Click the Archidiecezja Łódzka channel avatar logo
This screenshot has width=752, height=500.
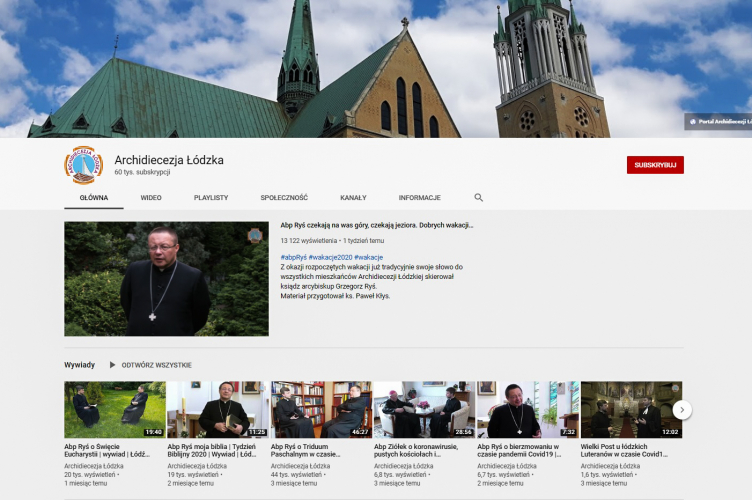[x=84, y=165]
